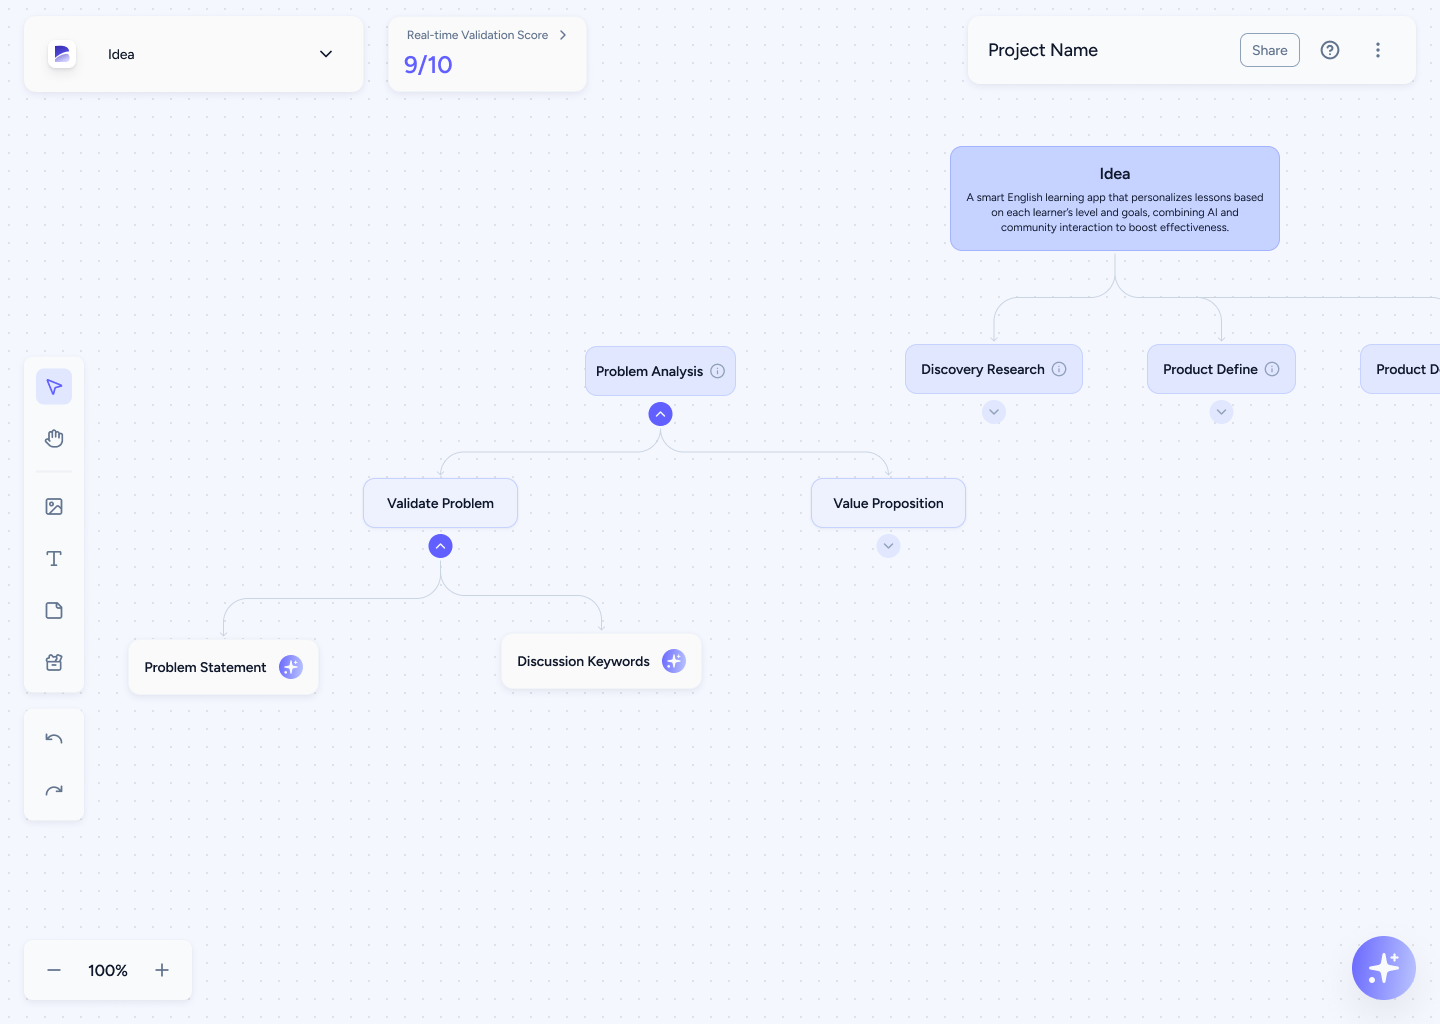1440x1024 pixels.
Task: Open the project options three-dot menu
Action: point(1378,50)
